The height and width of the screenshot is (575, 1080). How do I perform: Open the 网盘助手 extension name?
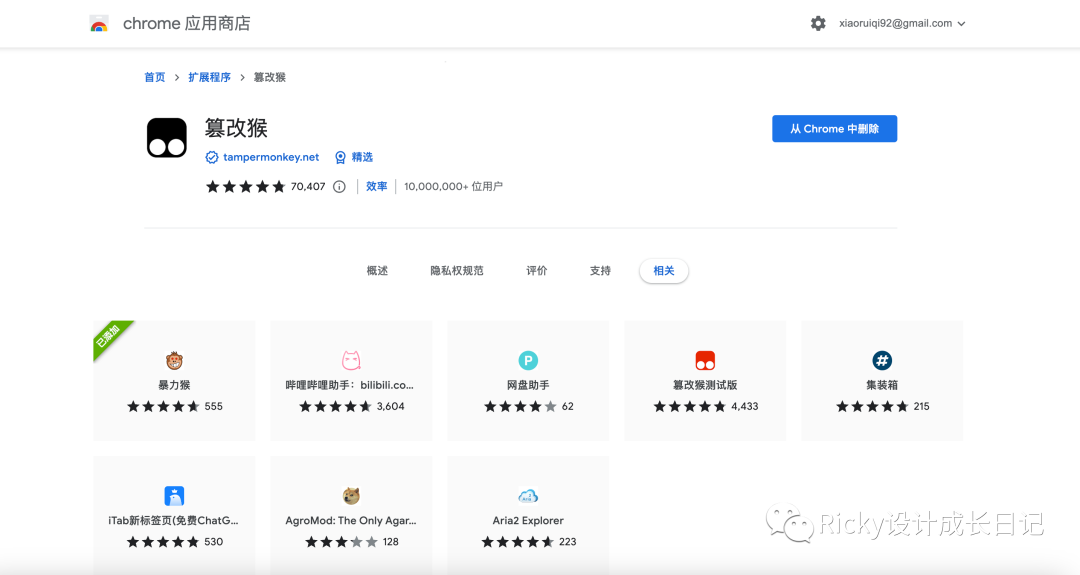click(x=528, y=385)
